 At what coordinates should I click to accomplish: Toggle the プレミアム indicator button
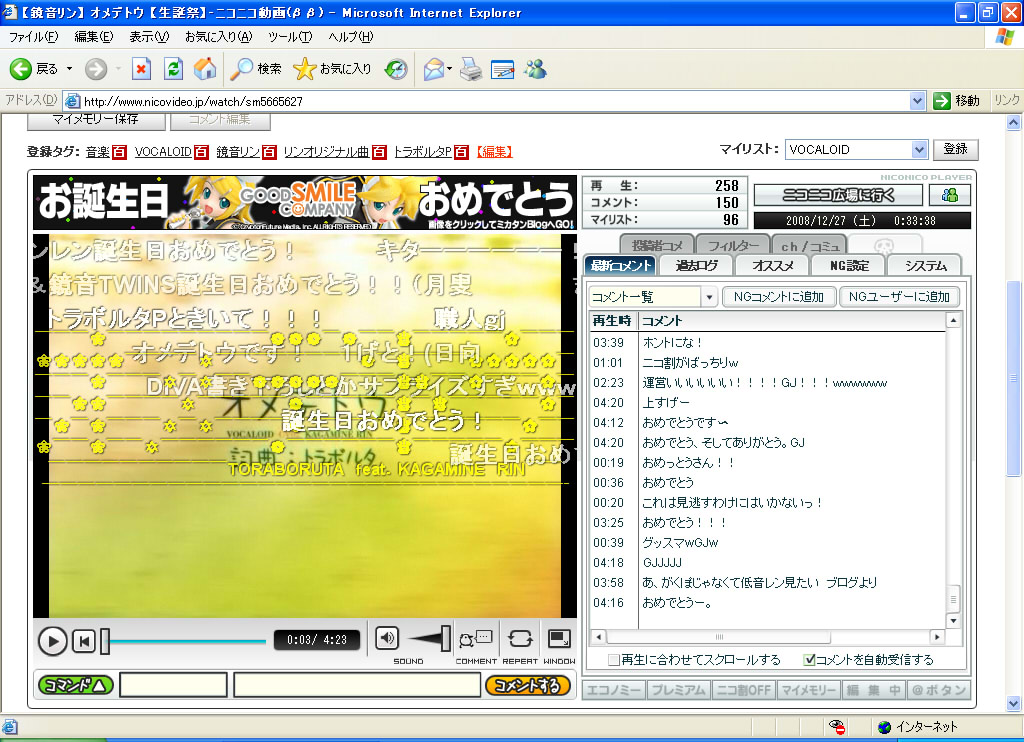679,690
